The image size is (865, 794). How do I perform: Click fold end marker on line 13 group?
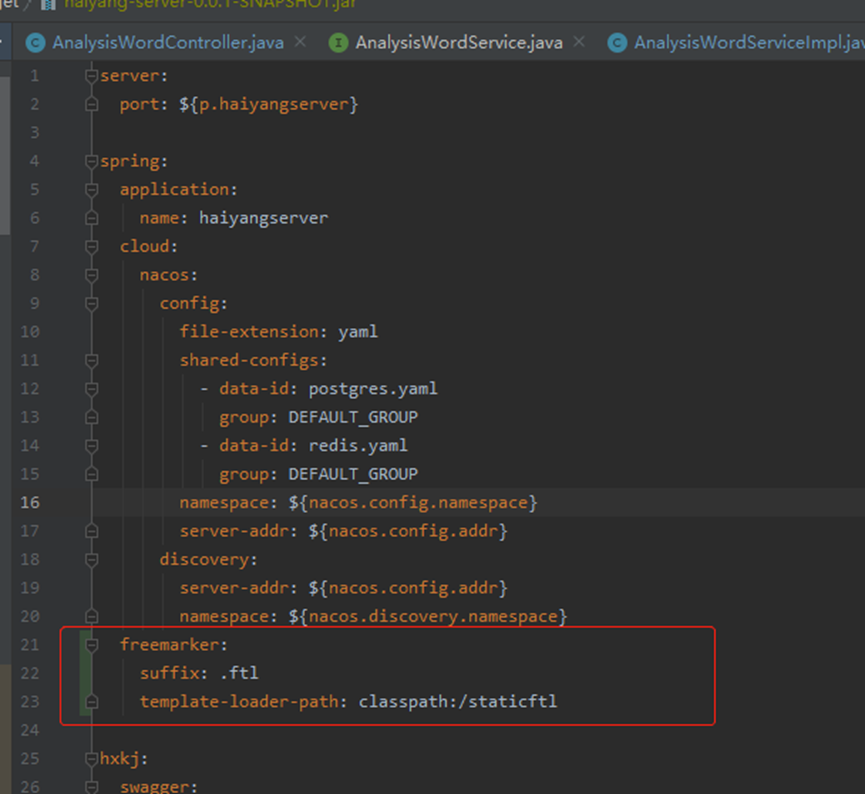pos(92,417)
